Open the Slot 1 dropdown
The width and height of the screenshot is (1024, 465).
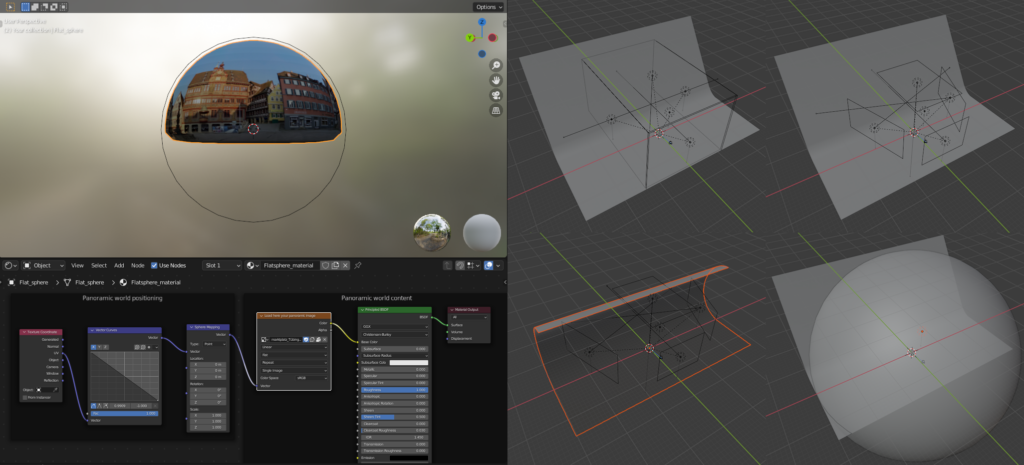click(x=222, y=265)
